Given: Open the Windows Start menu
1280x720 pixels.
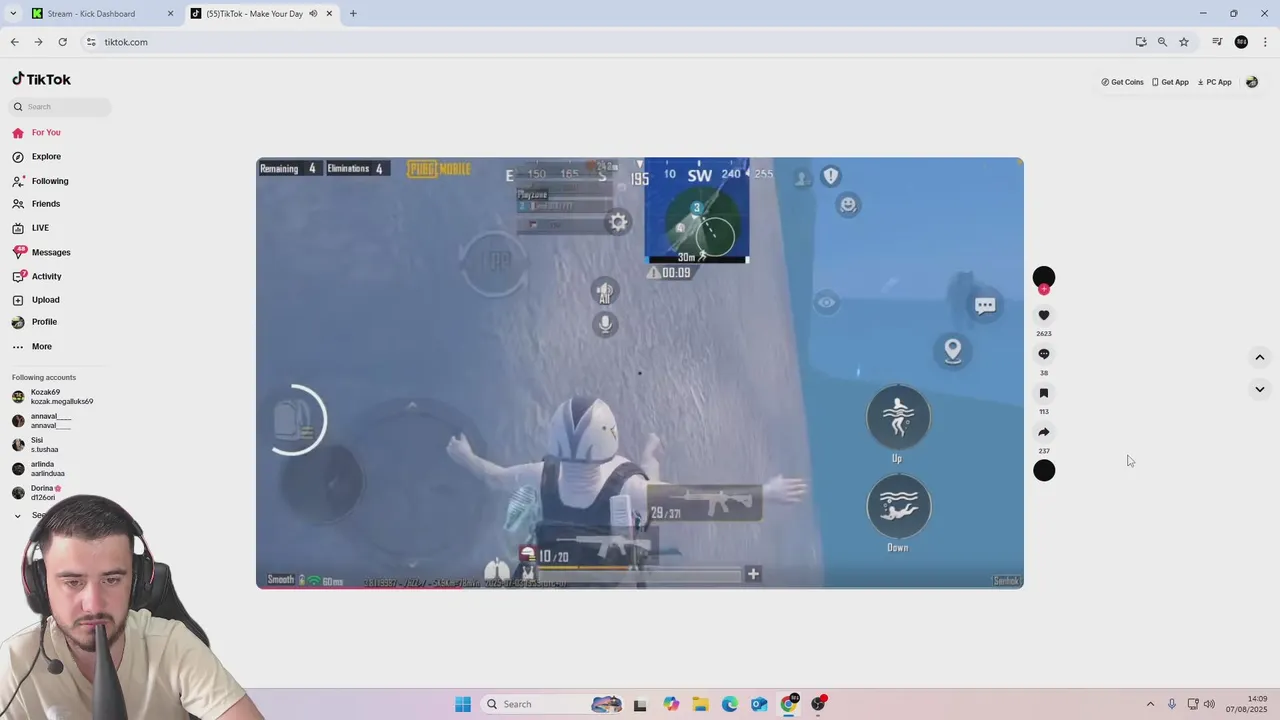Looking at the screenshot, I should click(463, 704).
